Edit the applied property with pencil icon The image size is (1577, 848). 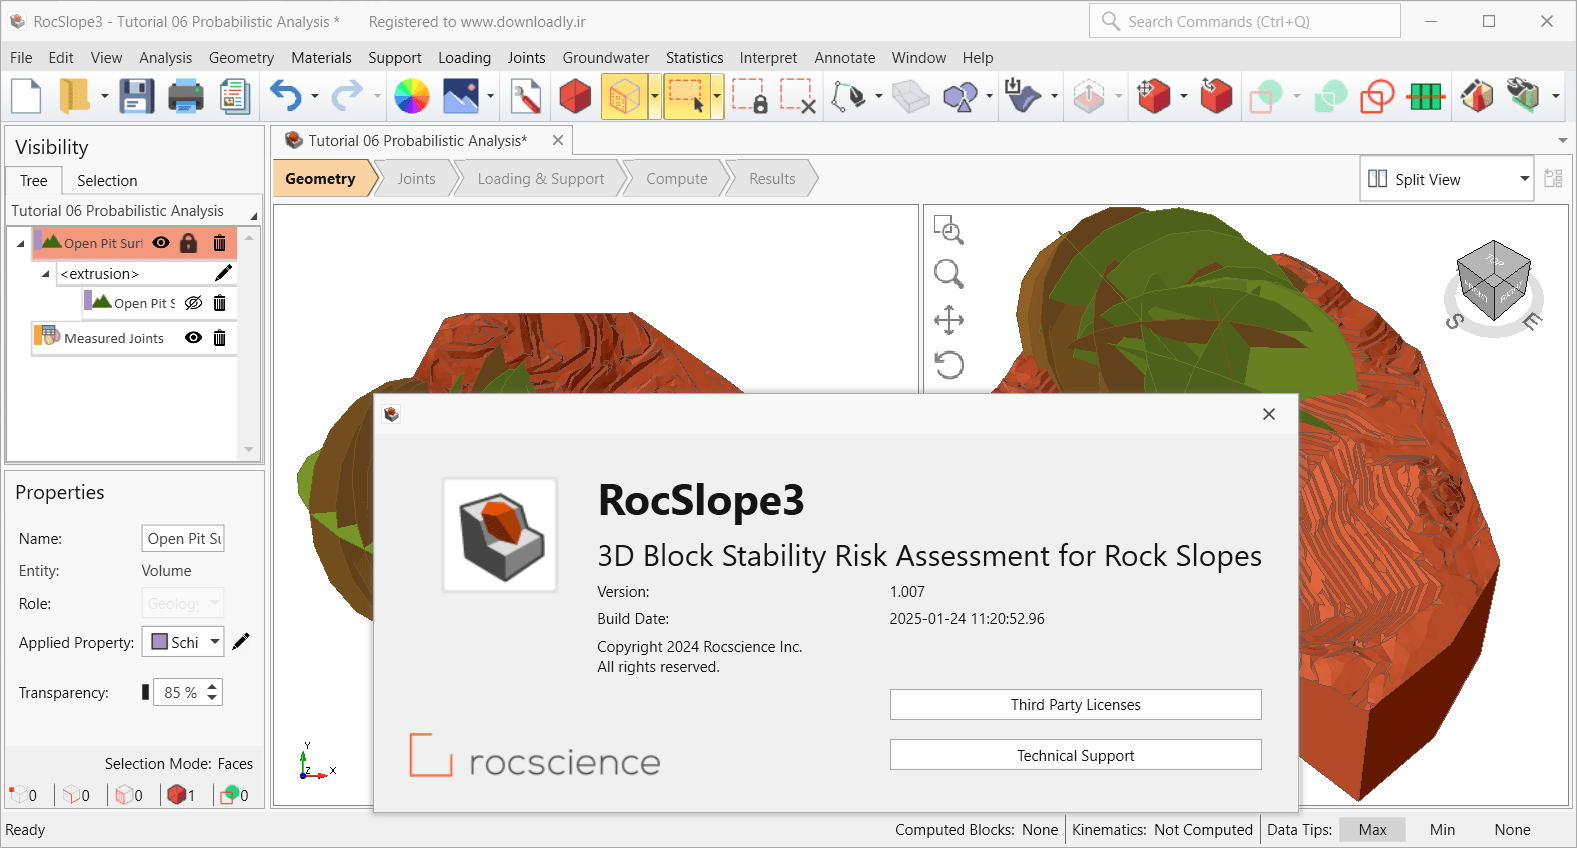(241, 642)
